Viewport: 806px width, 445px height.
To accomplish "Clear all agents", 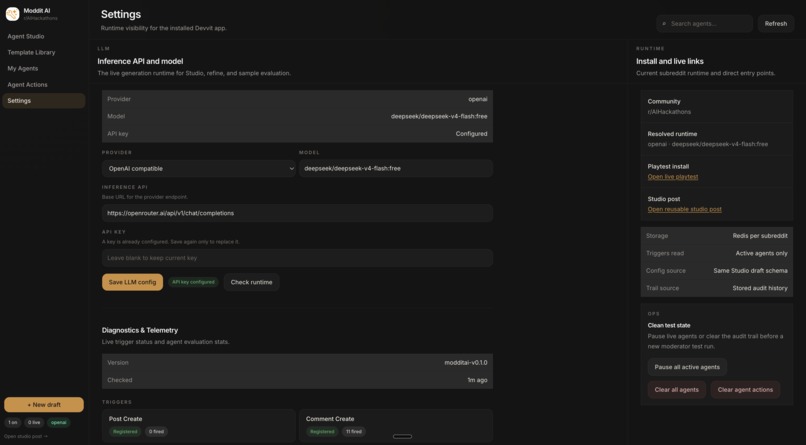I will click(676, 390).
